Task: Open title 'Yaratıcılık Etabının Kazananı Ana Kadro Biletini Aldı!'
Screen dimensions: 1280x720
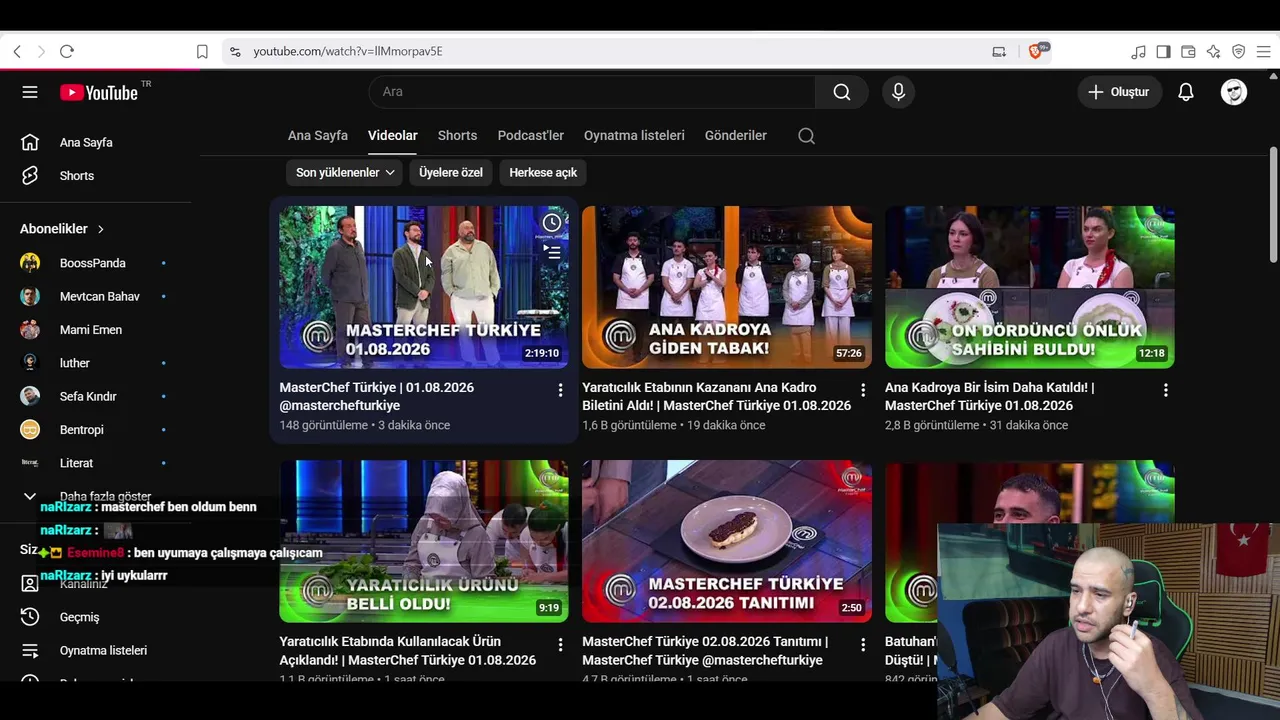Action: click(717, 397)
